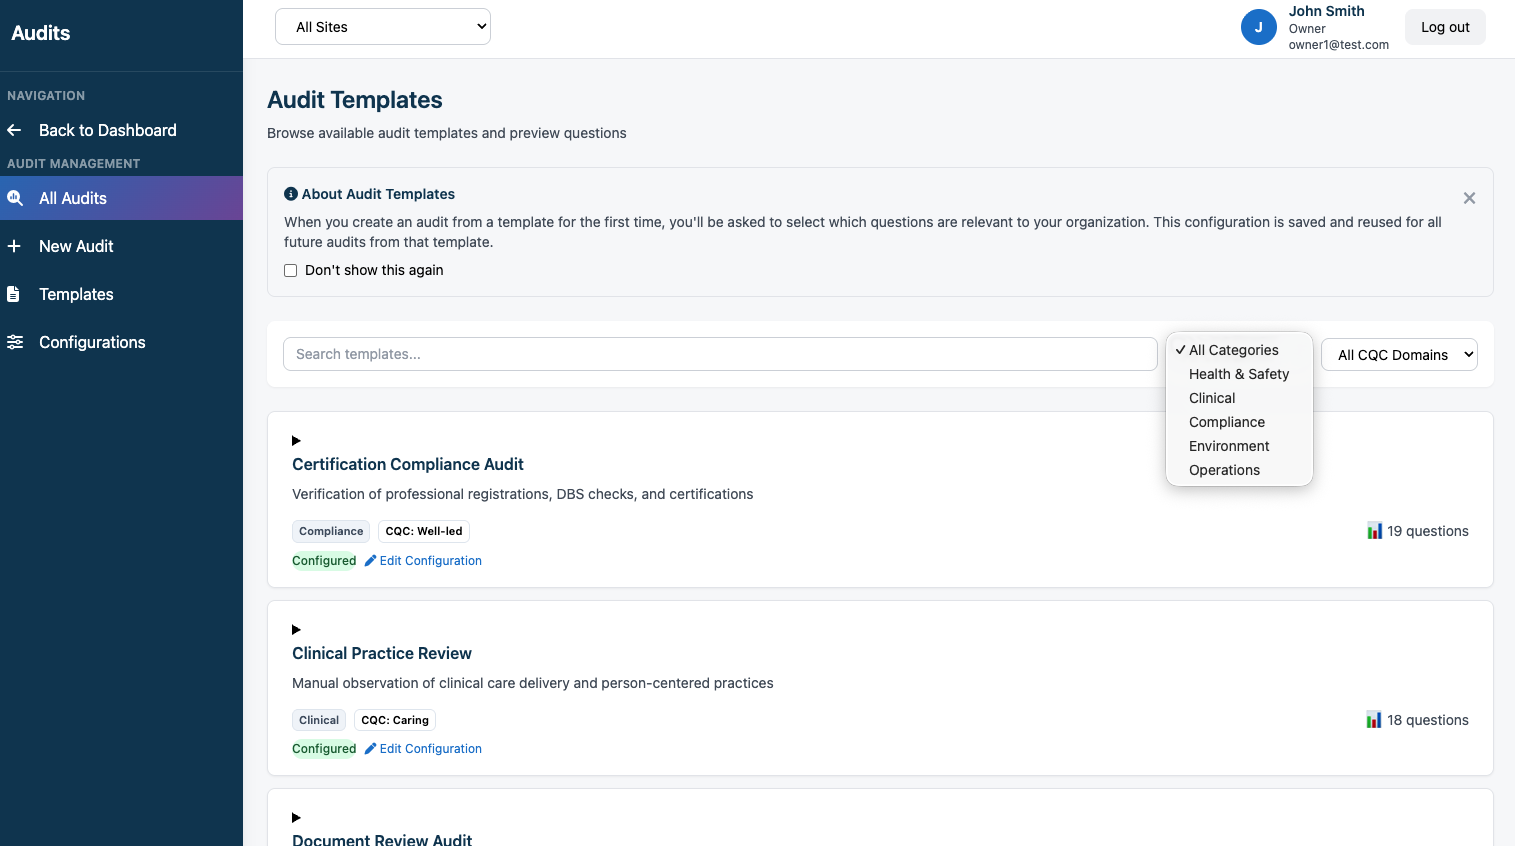Click the All Audits magnifier icon

(15, 198)
